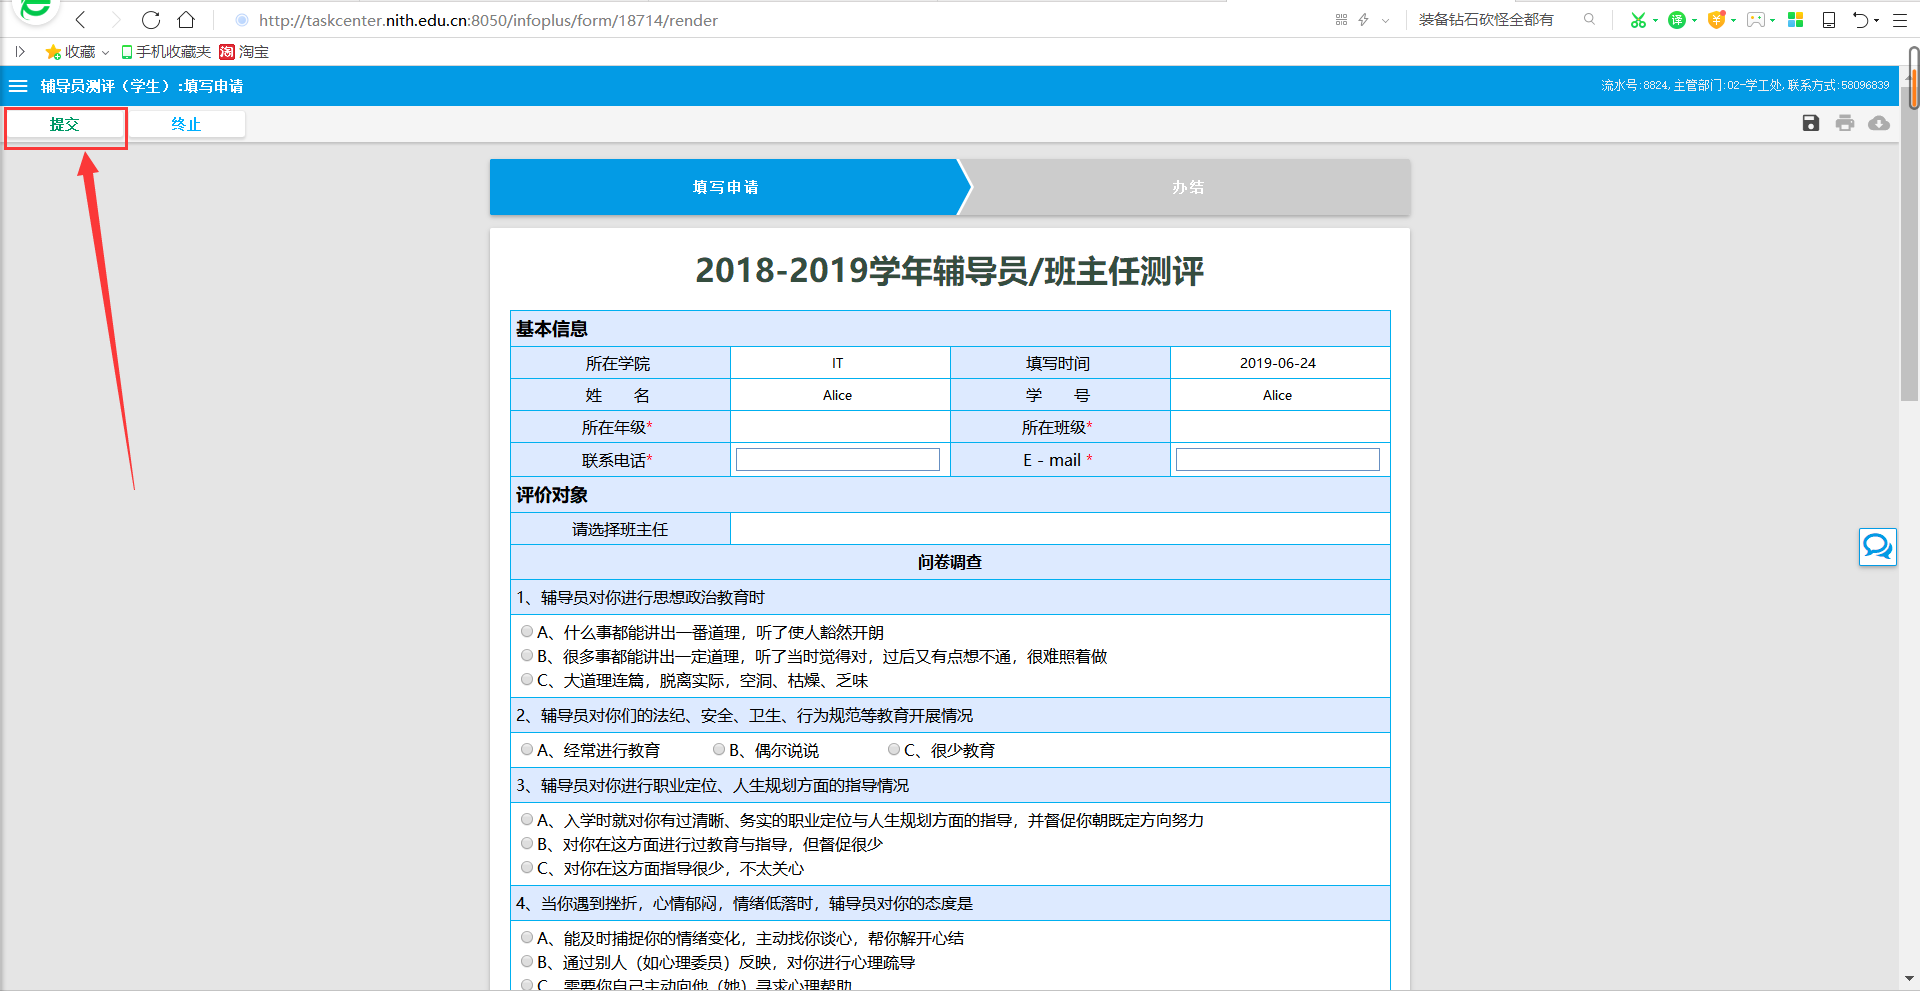1920x991 pixels.
Task: Expand the game icon dropdown arrow
Action: click(1772, 21)
